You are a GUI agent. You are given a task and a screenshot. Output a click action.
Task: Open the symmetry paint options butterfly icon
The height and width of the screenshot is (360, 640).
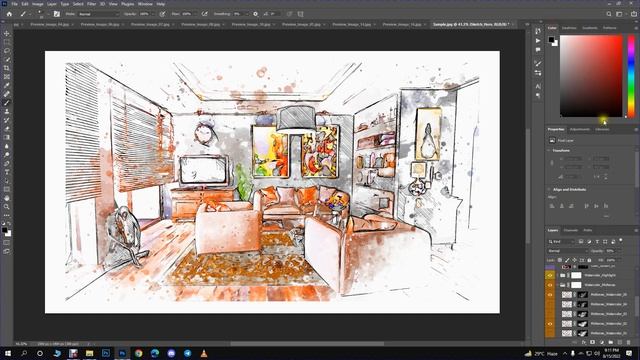(x=300, y=14)
